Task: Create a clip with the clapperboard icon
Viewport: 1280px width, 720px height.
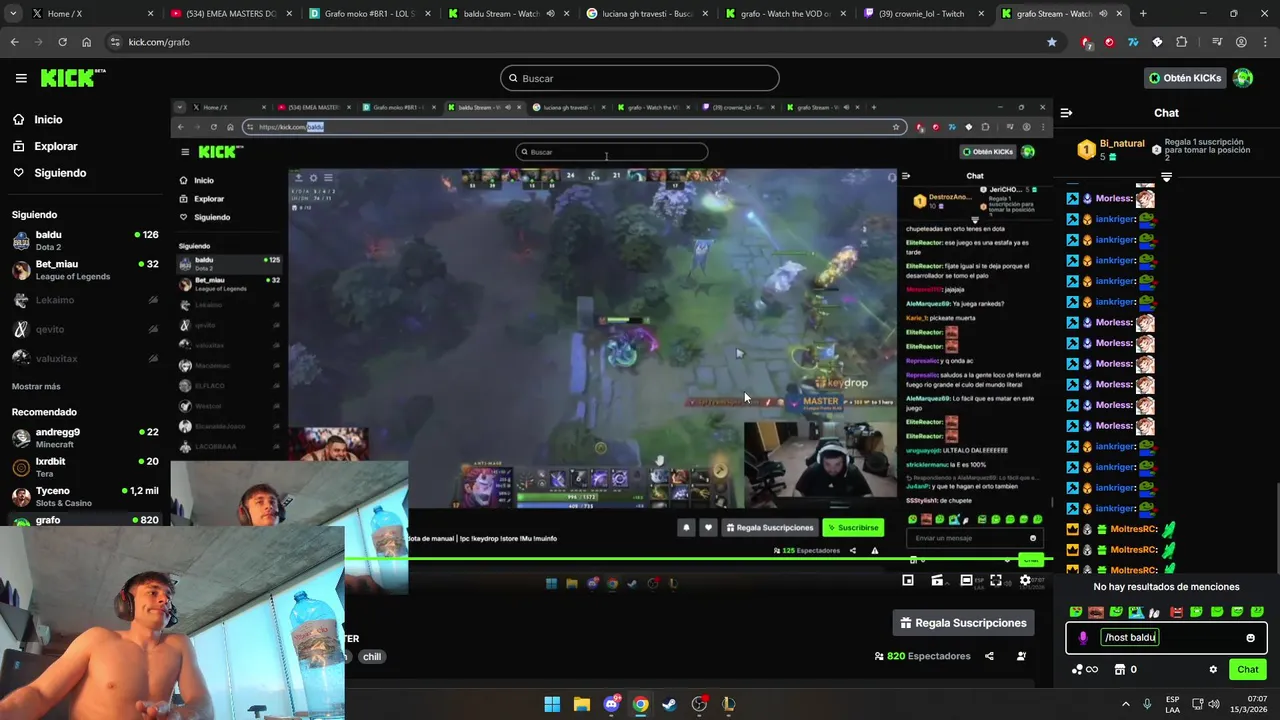Action: [937, 580]
